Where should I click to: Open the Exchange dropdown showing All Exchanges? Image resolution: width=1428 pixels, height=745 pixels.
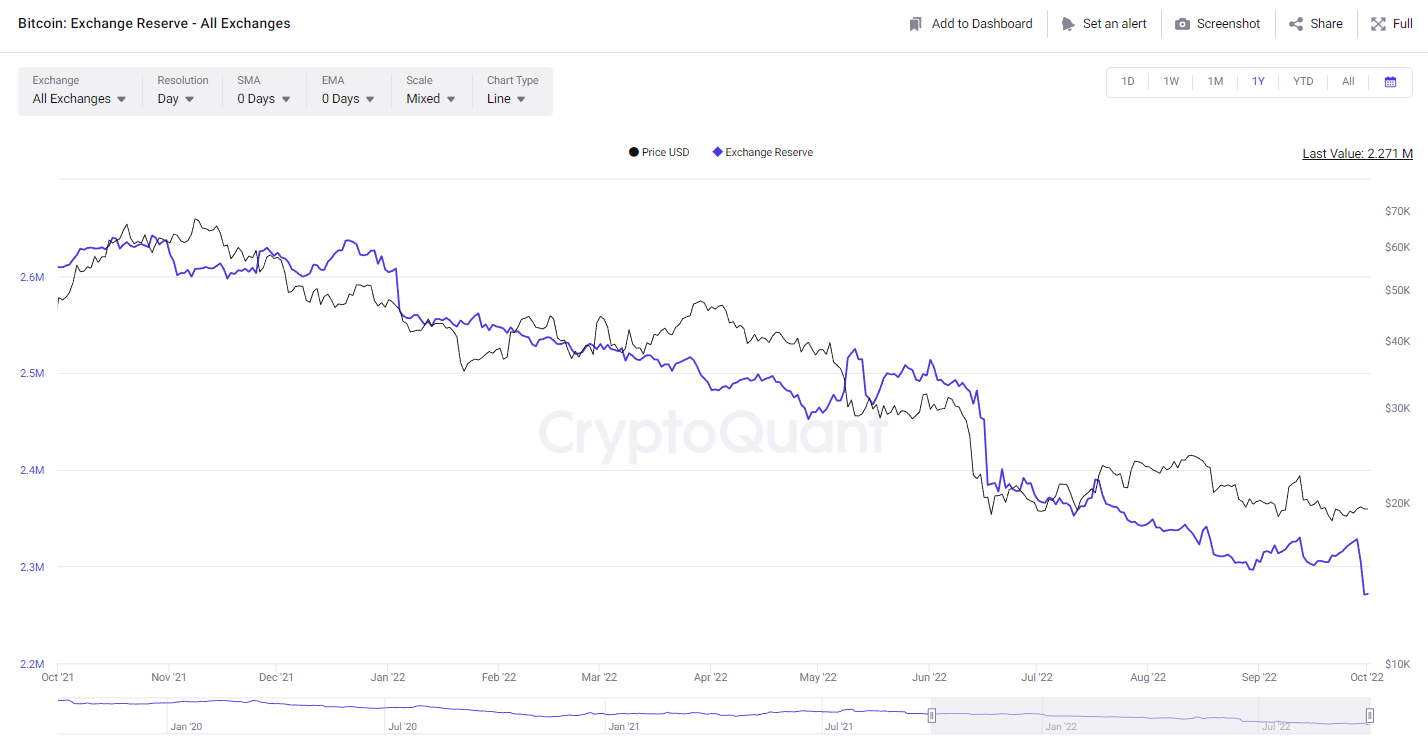(79, 99)
